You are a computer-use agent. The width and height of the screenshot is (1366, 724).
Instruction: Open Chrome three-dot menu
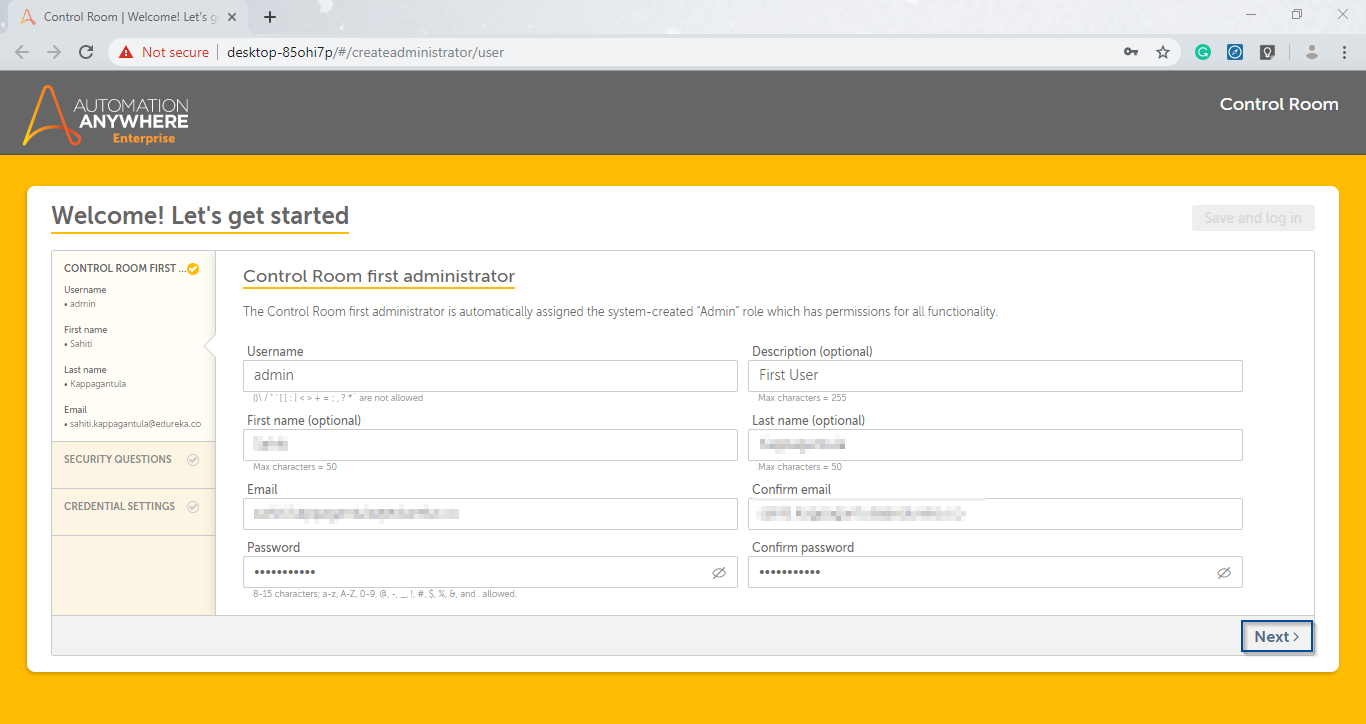tap(1343, 52)
